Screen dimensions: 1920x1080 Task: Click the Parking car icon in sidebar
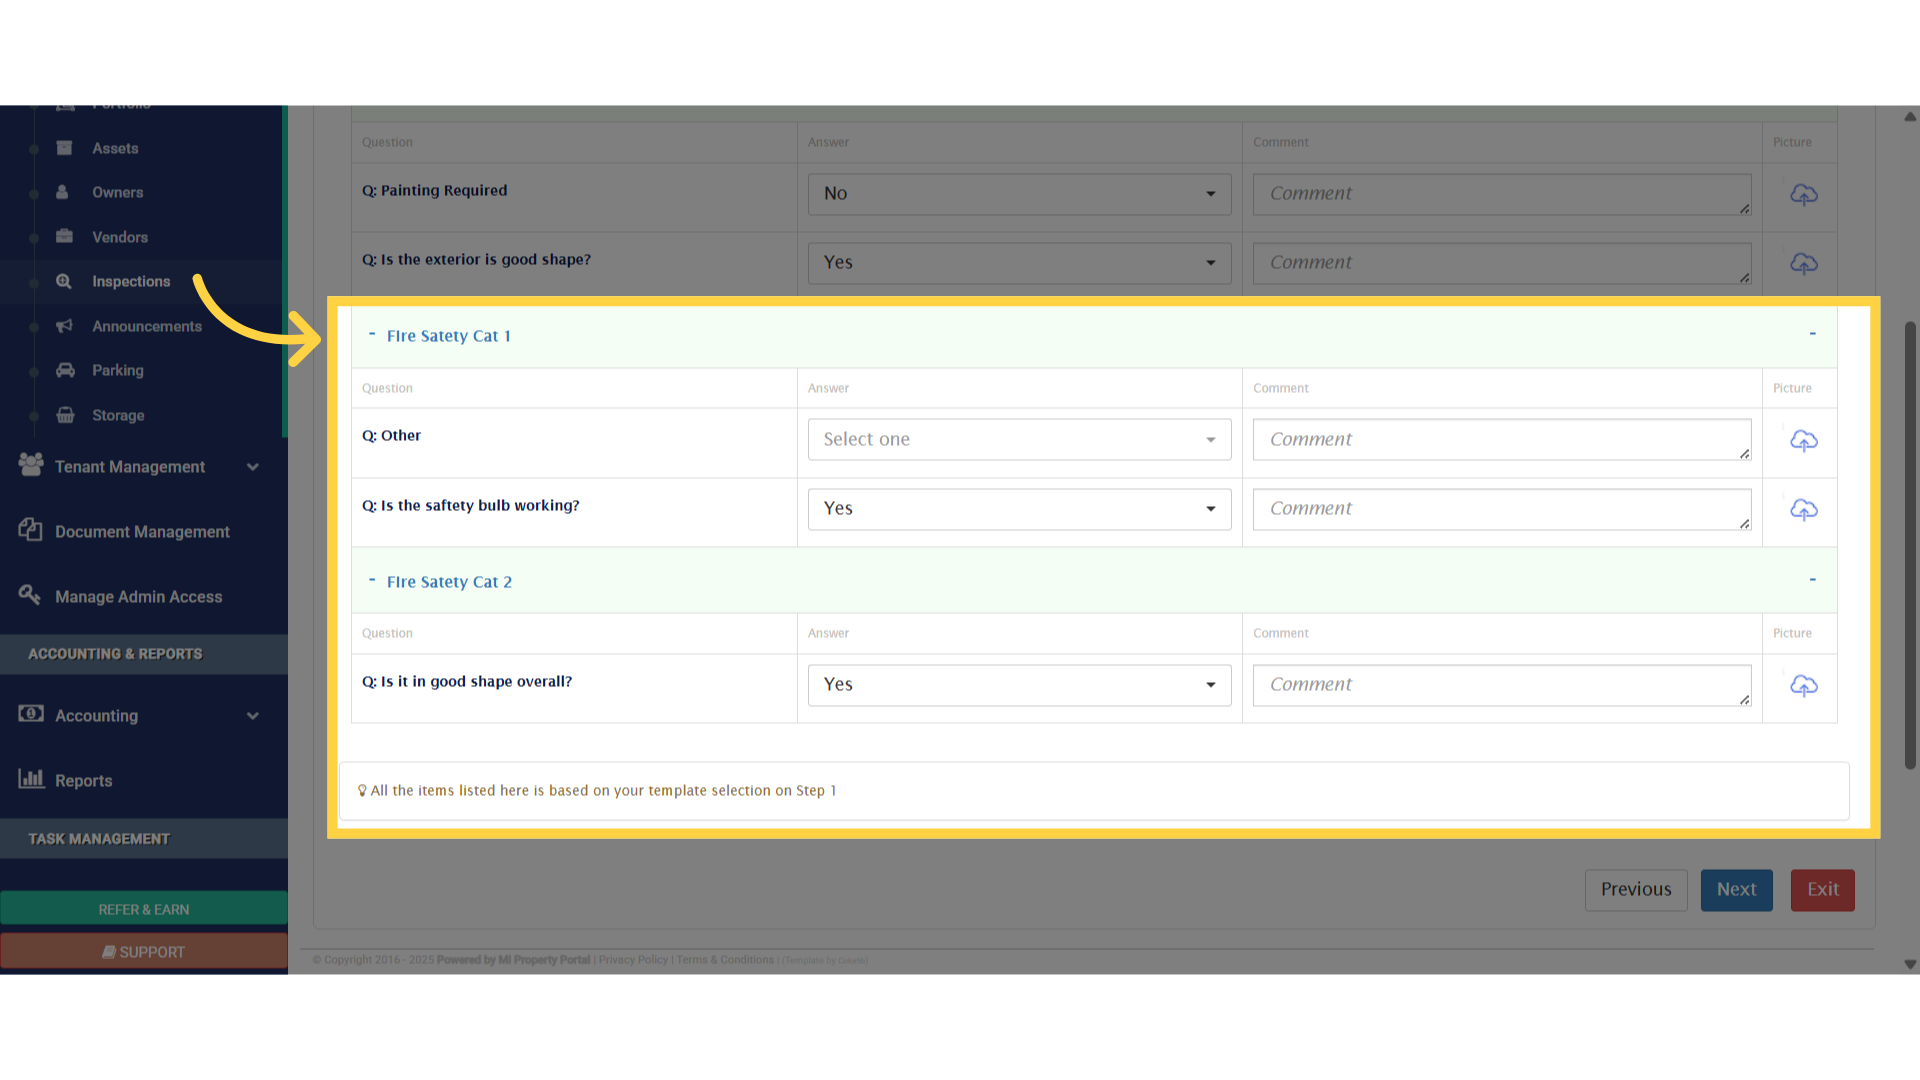click(65, 370)
